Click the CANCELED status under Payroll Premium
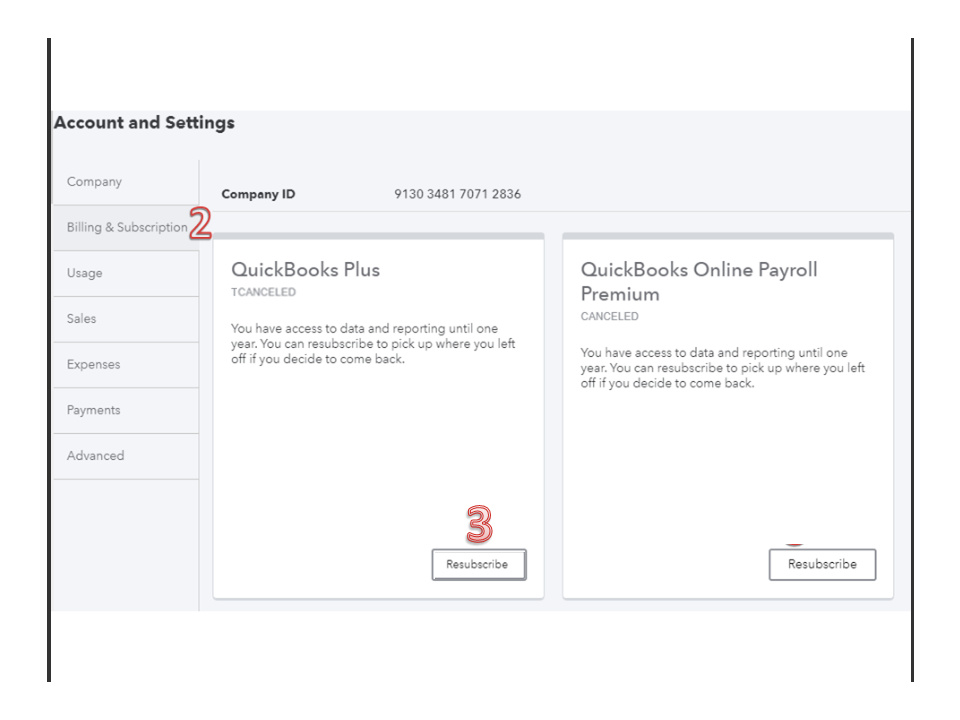The height and width of the screenshot is (720, 960). (x=609, y=317)
